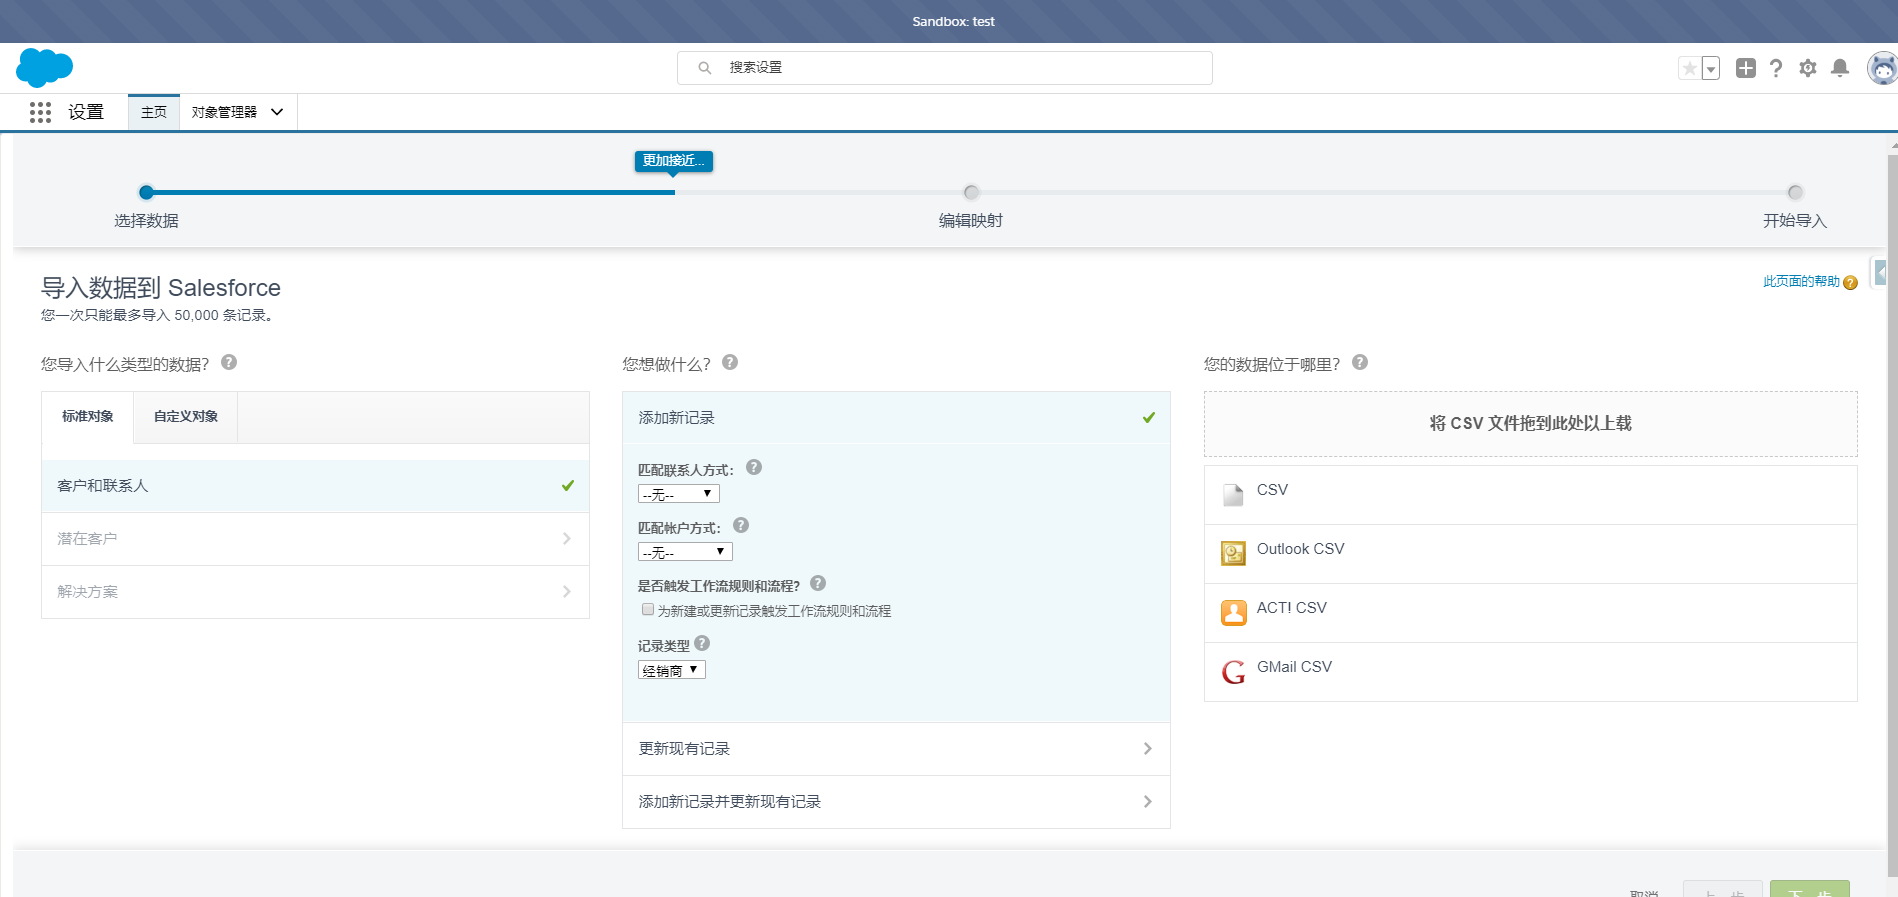
Task: Click the 编辑映射 progress step dot
Action: pos(971,192)
